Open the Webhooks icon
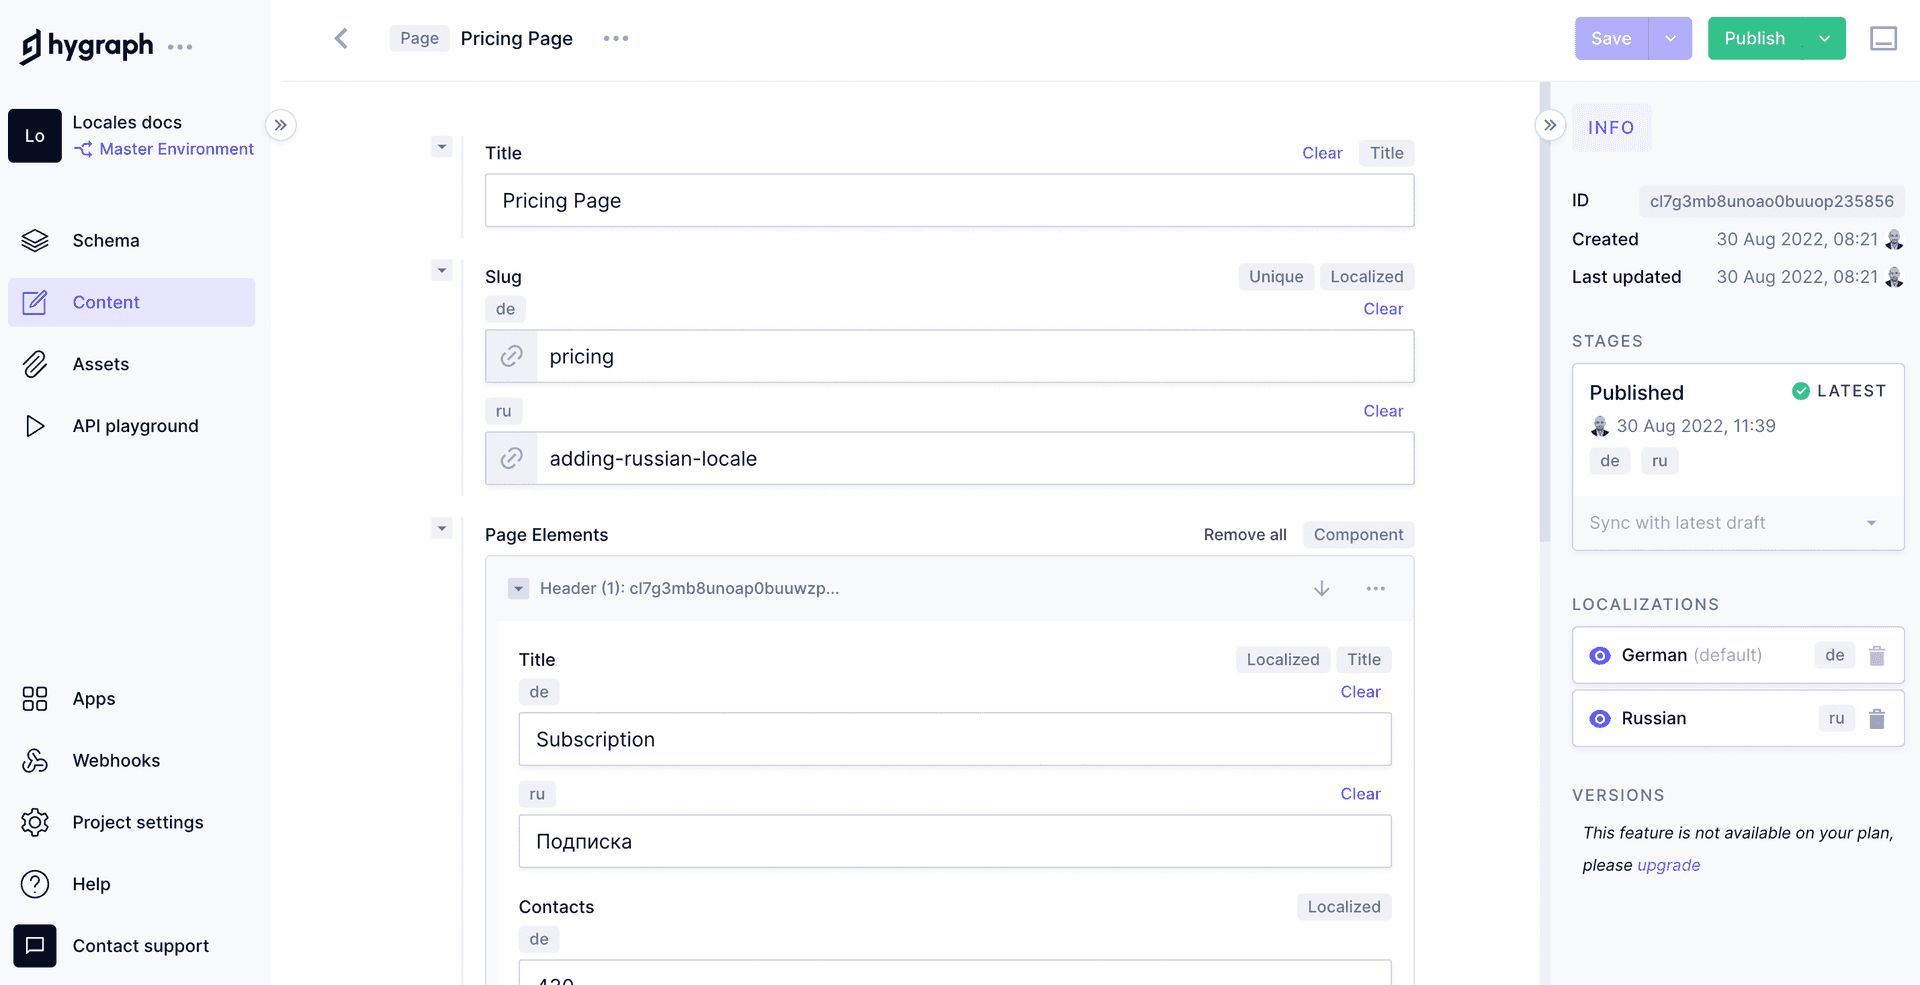1920x985 pixels. tap(35, 761)
